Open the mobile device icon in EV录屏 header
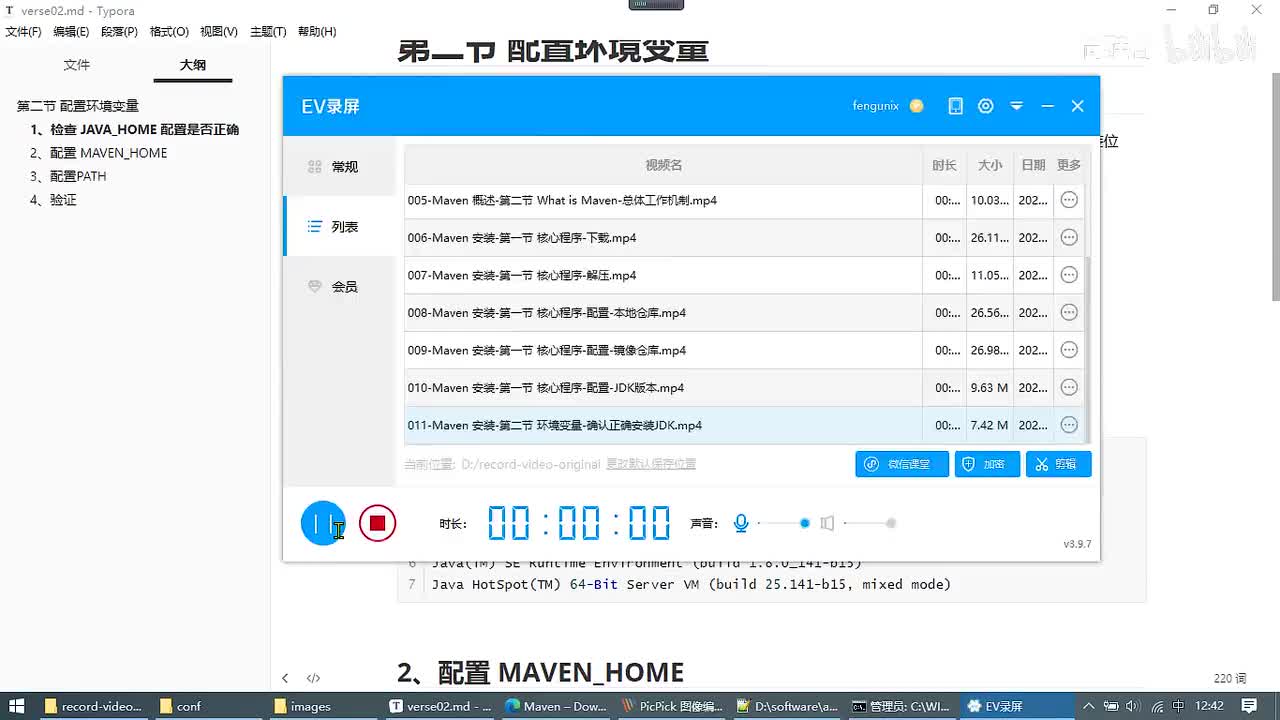 tap(955, 106)
